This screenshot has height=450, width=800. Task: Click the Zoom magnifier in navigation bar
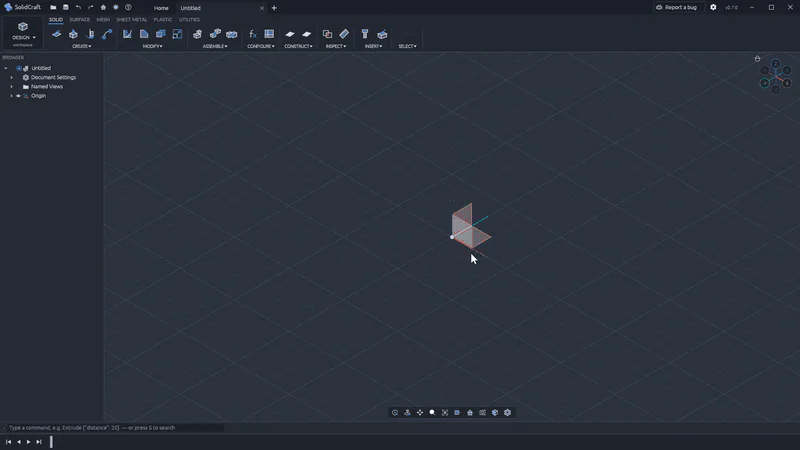432,412
